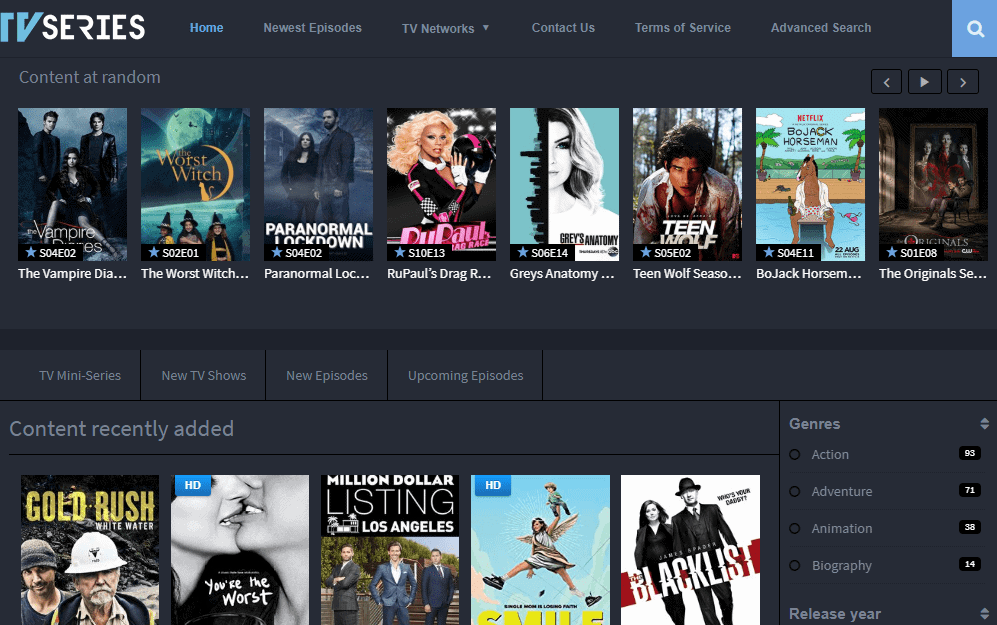Play the random content carousel
The width and height of the screenshot is (997, 625).
click(x=925, y=82)
